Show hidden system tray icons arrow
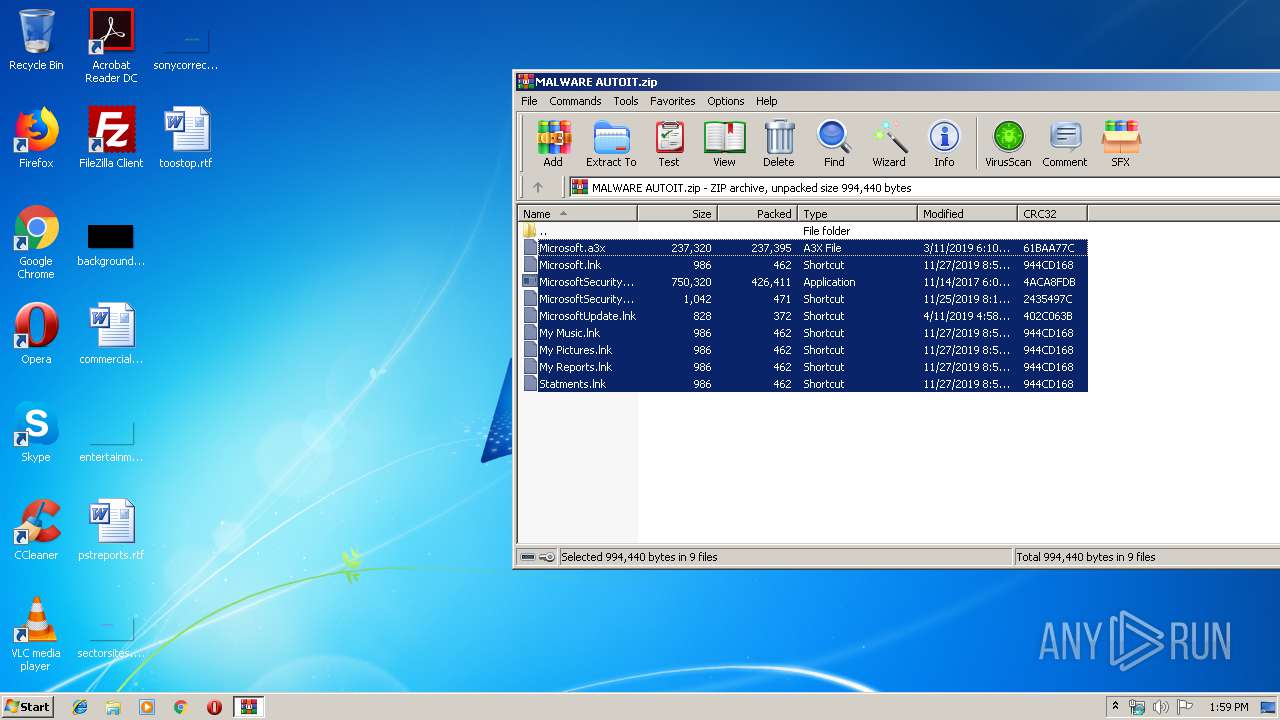Viewport: 1280px width, 720px height. pyautogui.click(x=1116, y=707)
